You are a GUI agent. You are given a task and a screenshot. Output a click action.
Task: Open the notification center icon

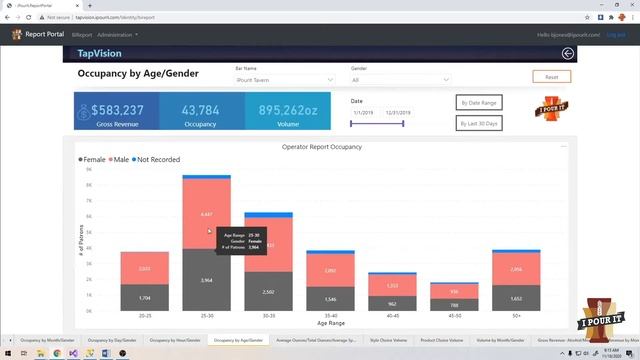pyautogui.click(x=629, y=353)
